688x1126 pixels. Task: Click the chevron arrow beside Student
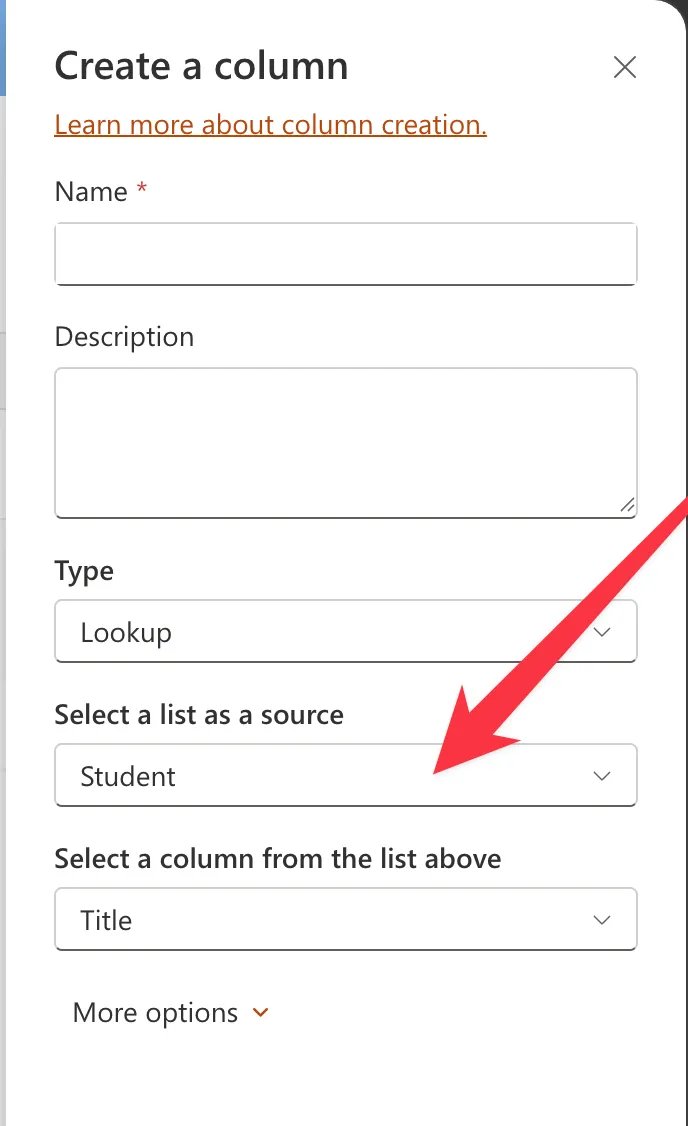(x=602, y=776)
